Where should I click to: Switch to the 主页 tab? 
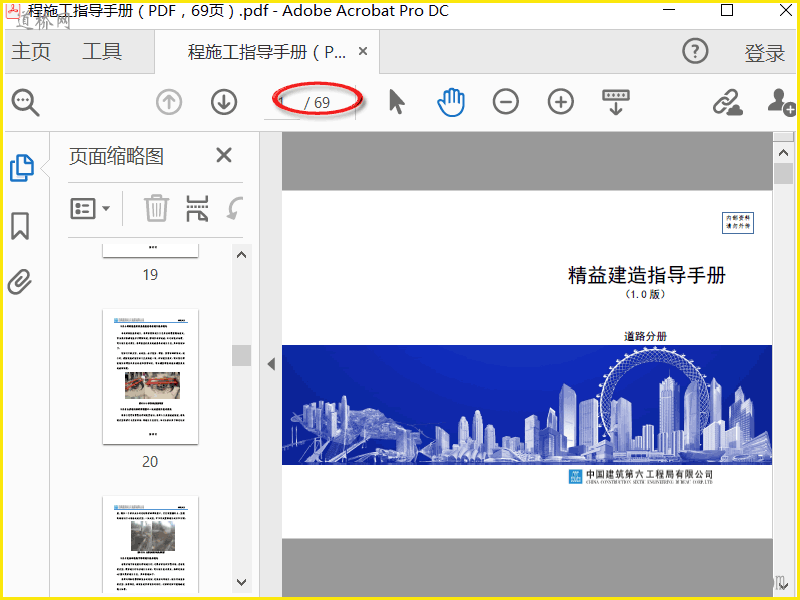coord(31,52)
